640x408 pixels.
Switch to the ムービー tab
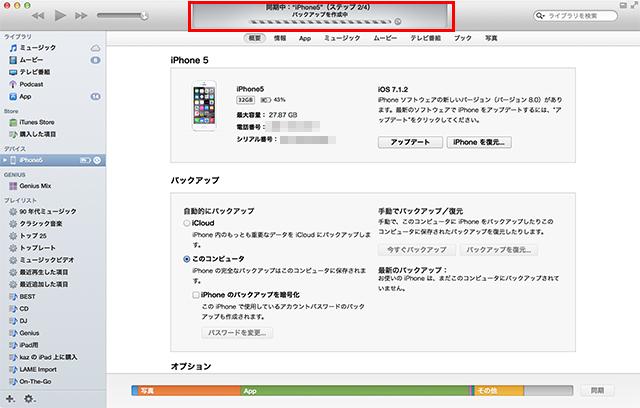[385, 38]
